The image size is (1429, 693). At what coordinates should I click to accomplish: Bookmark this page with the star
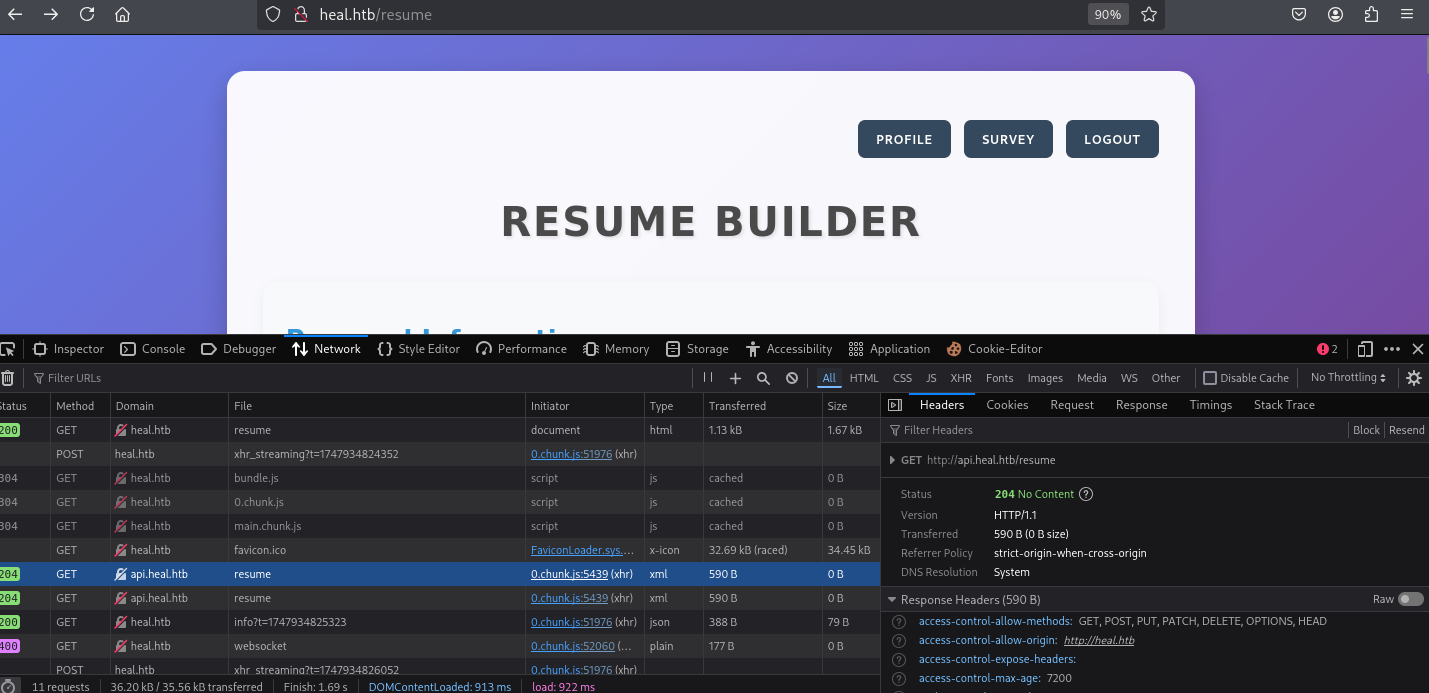pos(1149,15)
